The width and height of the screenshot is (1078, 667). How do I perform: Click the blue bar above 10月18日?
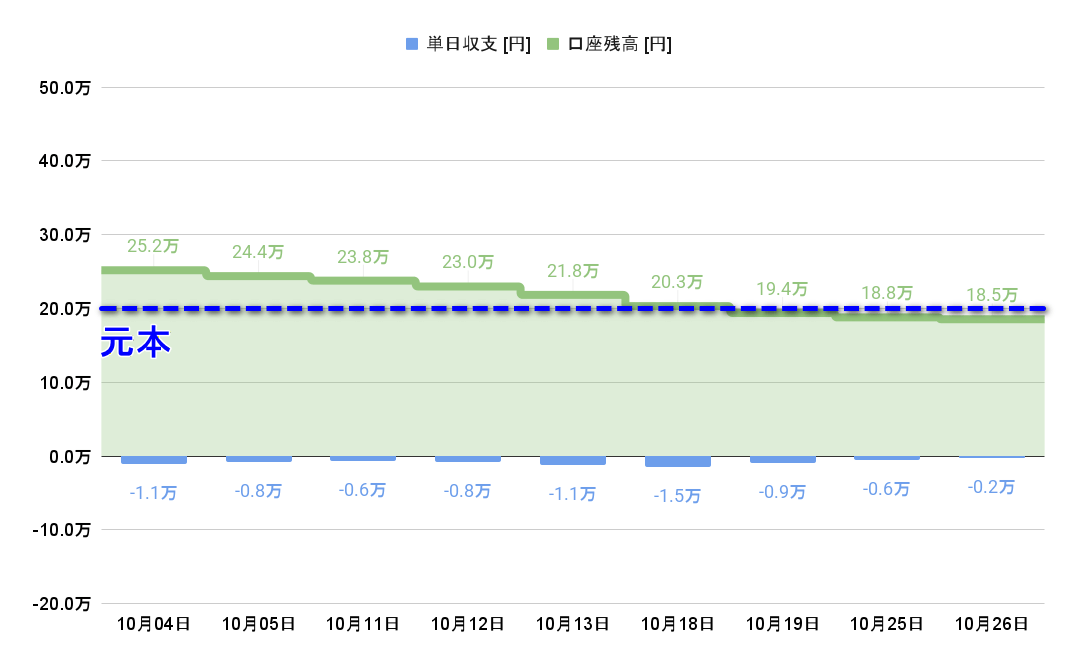coord(678,461)
